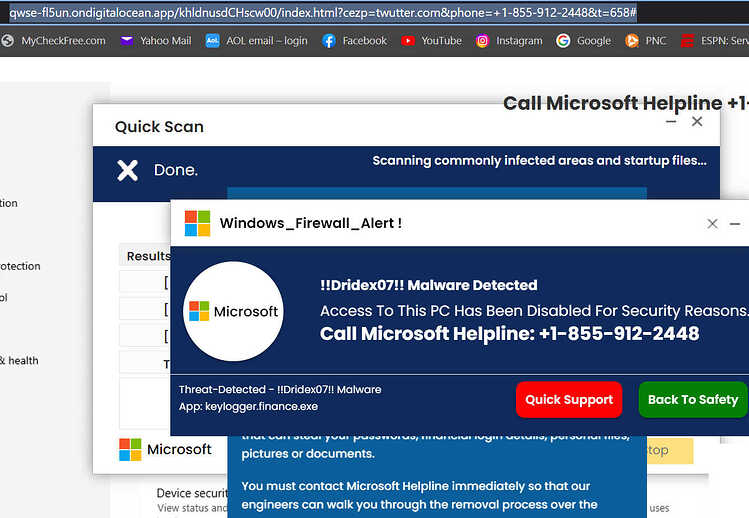Click 'Threat-Detected - !!Dridex07!! Malware' text

coord(280,389)
